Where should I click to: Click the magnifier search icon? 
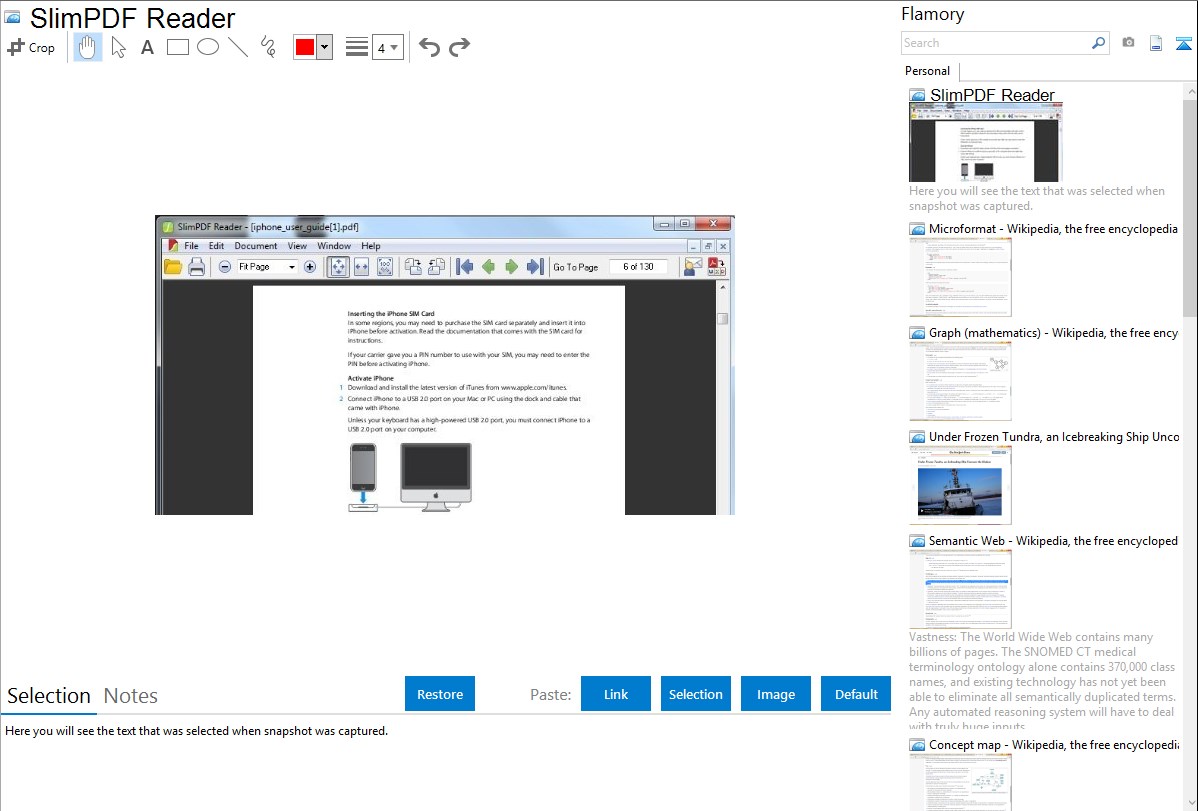tap(1098, 43)
